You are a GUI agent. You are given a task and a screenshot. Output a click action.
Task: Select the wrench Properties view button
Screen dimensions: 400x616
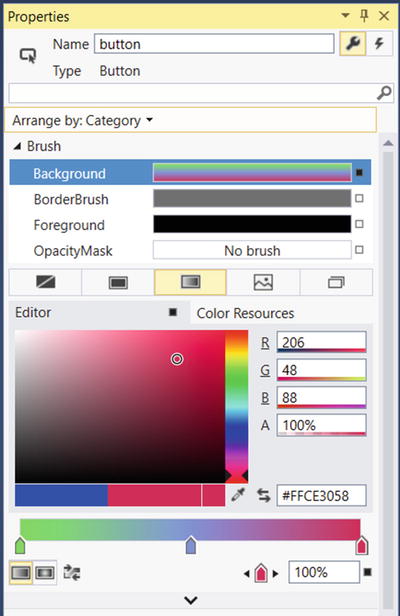coord(352,43)
